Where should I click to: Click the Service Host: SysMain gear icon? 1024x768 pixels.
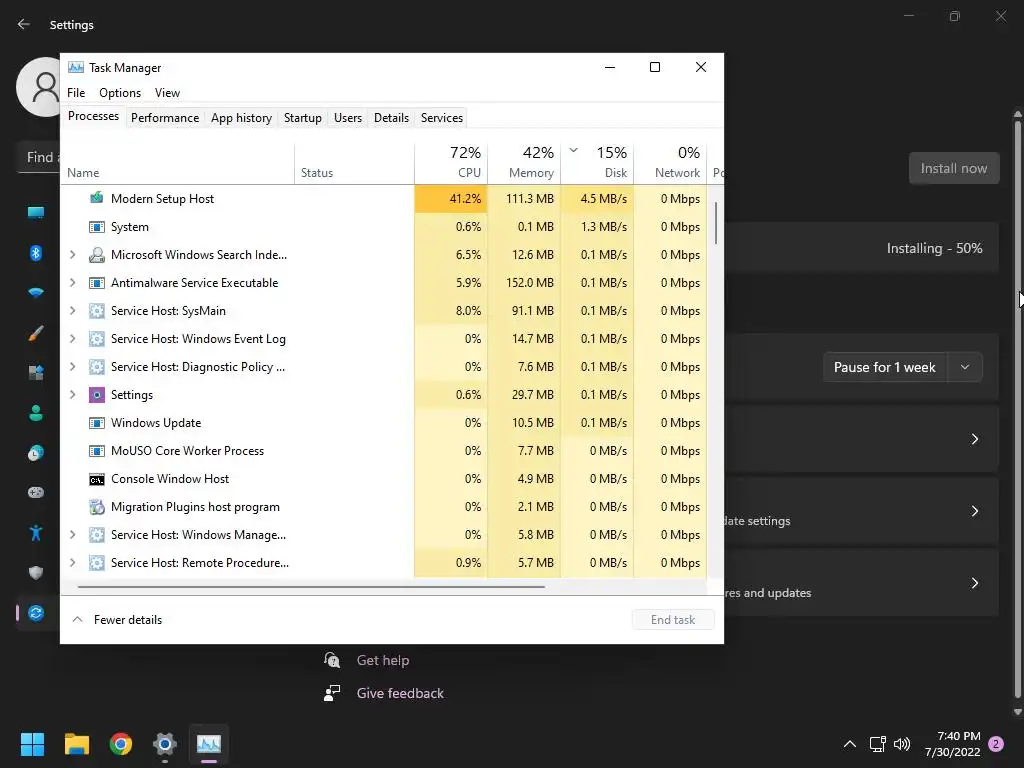coord(97,311)
